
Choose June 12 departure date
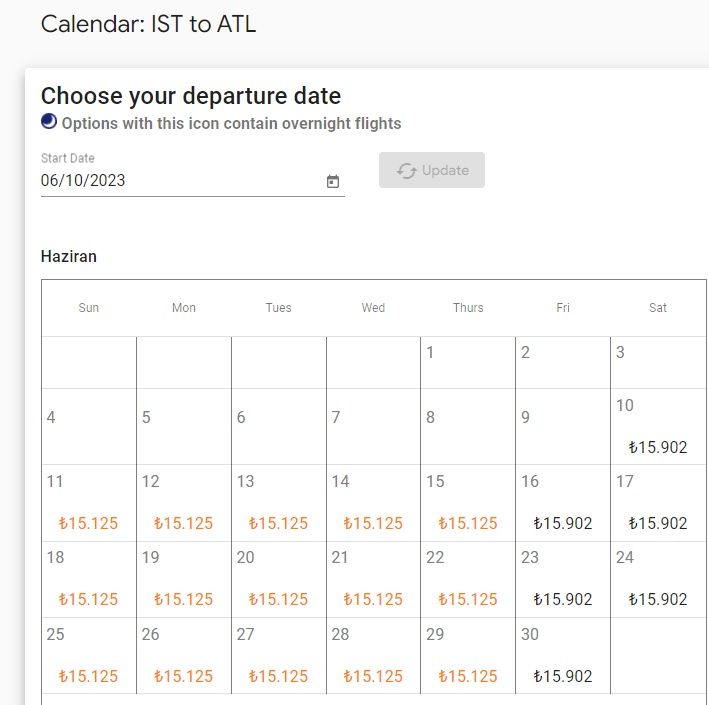point(184,503)
